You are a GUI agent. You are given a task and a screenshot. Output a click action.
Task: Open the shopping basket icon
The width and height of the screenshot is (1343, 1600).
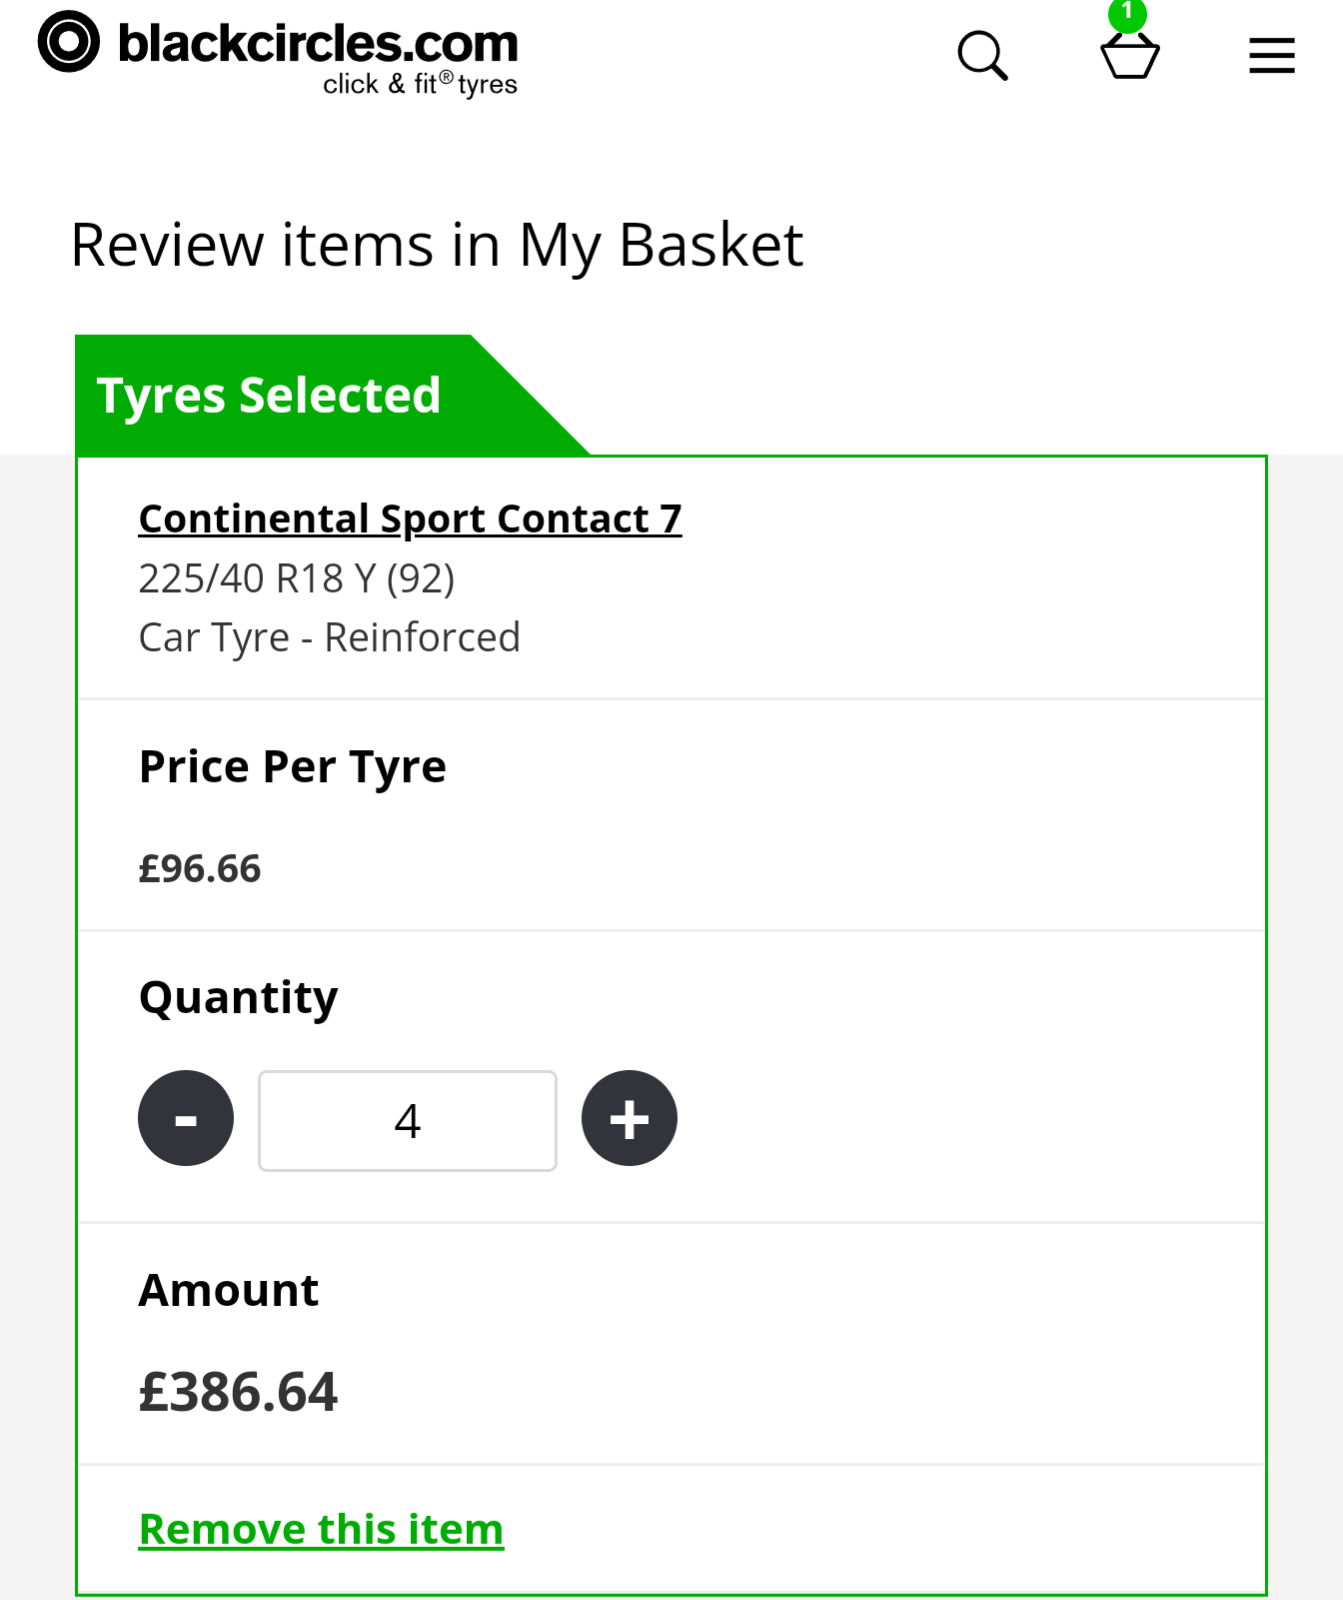1129,58
